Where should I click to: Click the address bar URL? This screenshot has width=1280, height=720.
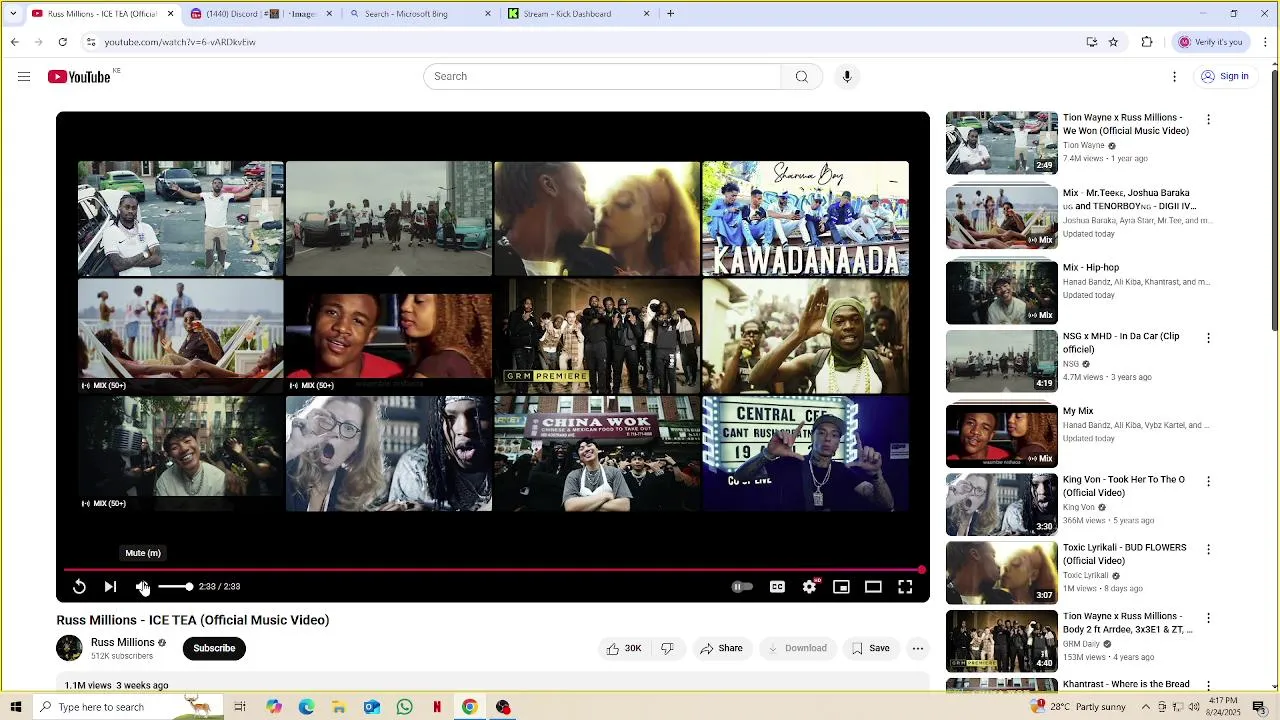(180, 42)
